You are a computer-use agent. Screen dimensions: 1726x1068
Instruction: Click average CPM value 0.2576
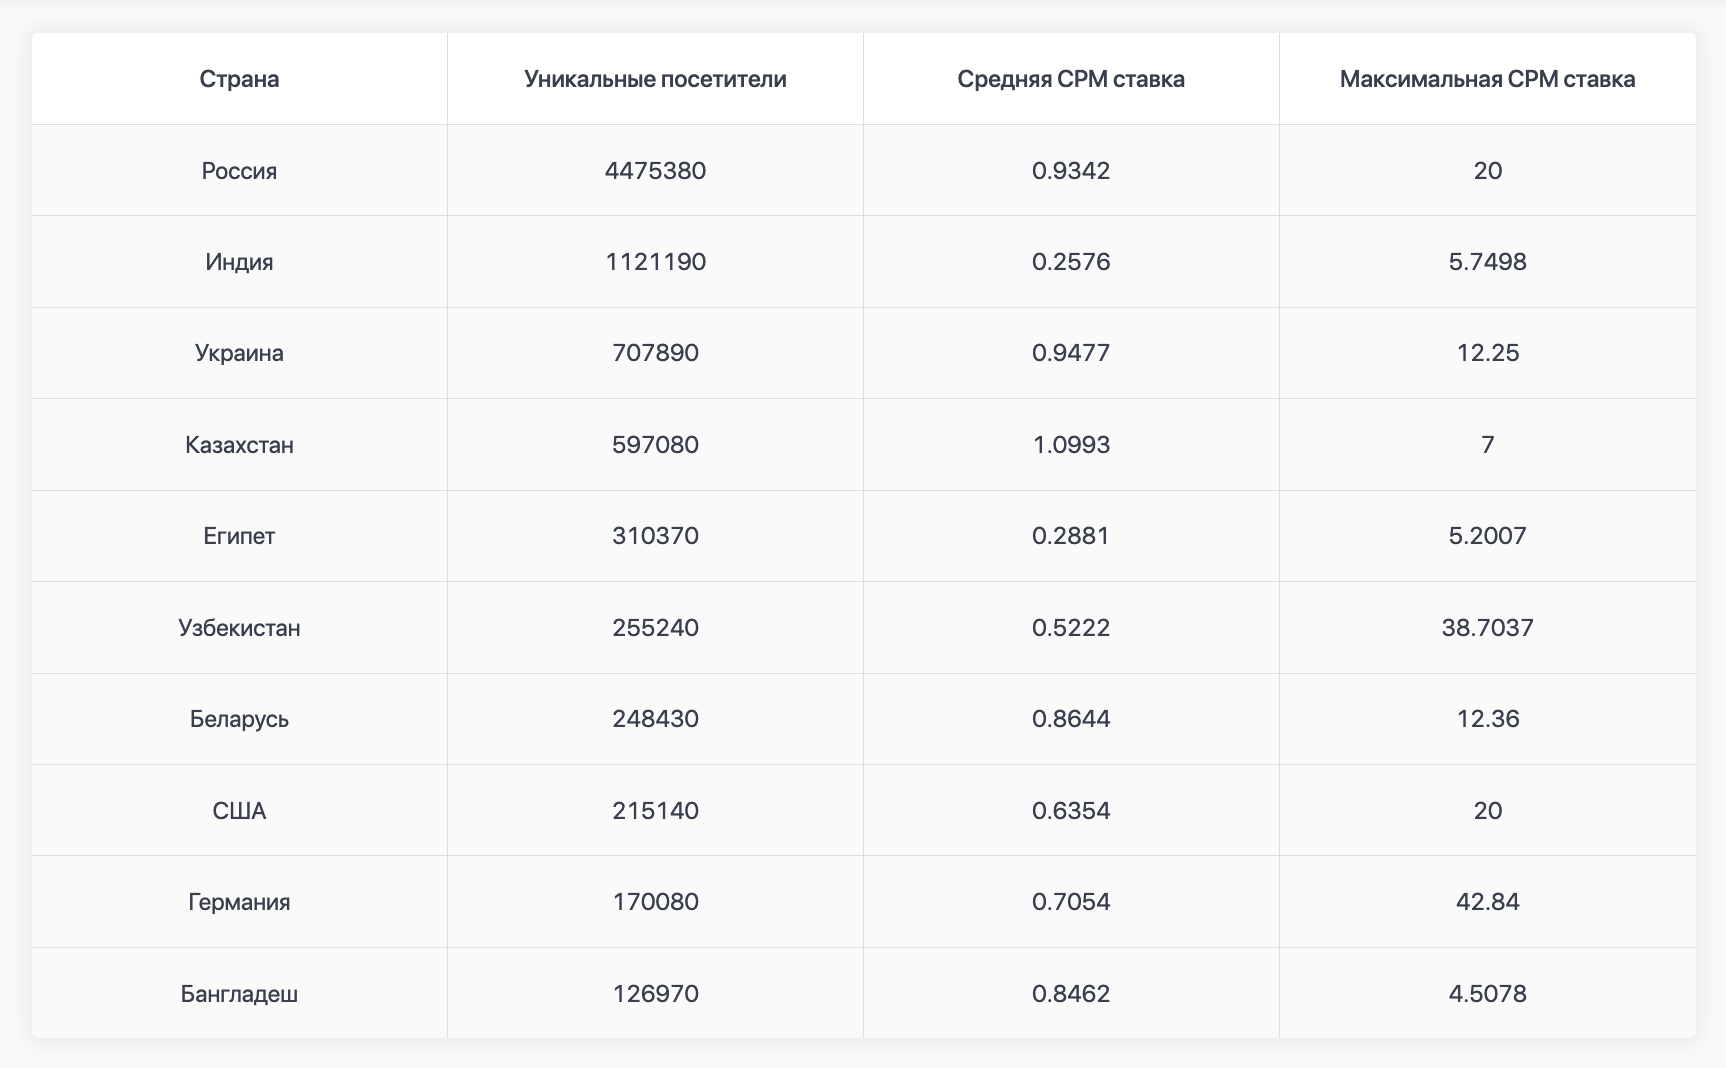pyautogui.click(x=1071, y=262)
